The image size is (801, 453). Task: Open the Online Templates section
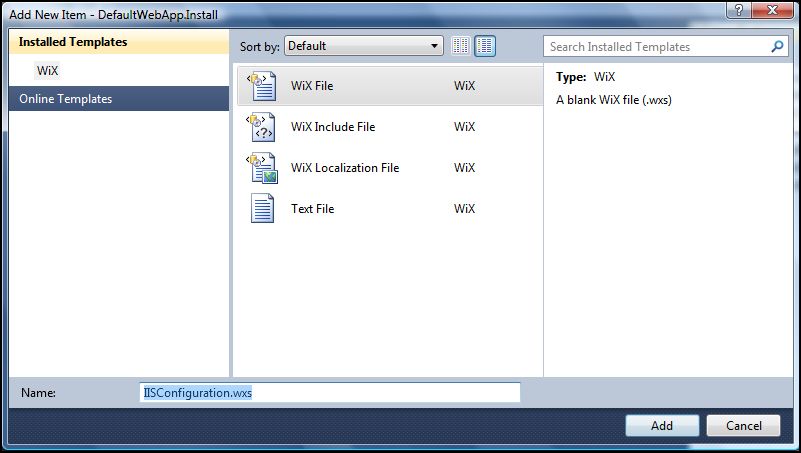tap(119, 99)
